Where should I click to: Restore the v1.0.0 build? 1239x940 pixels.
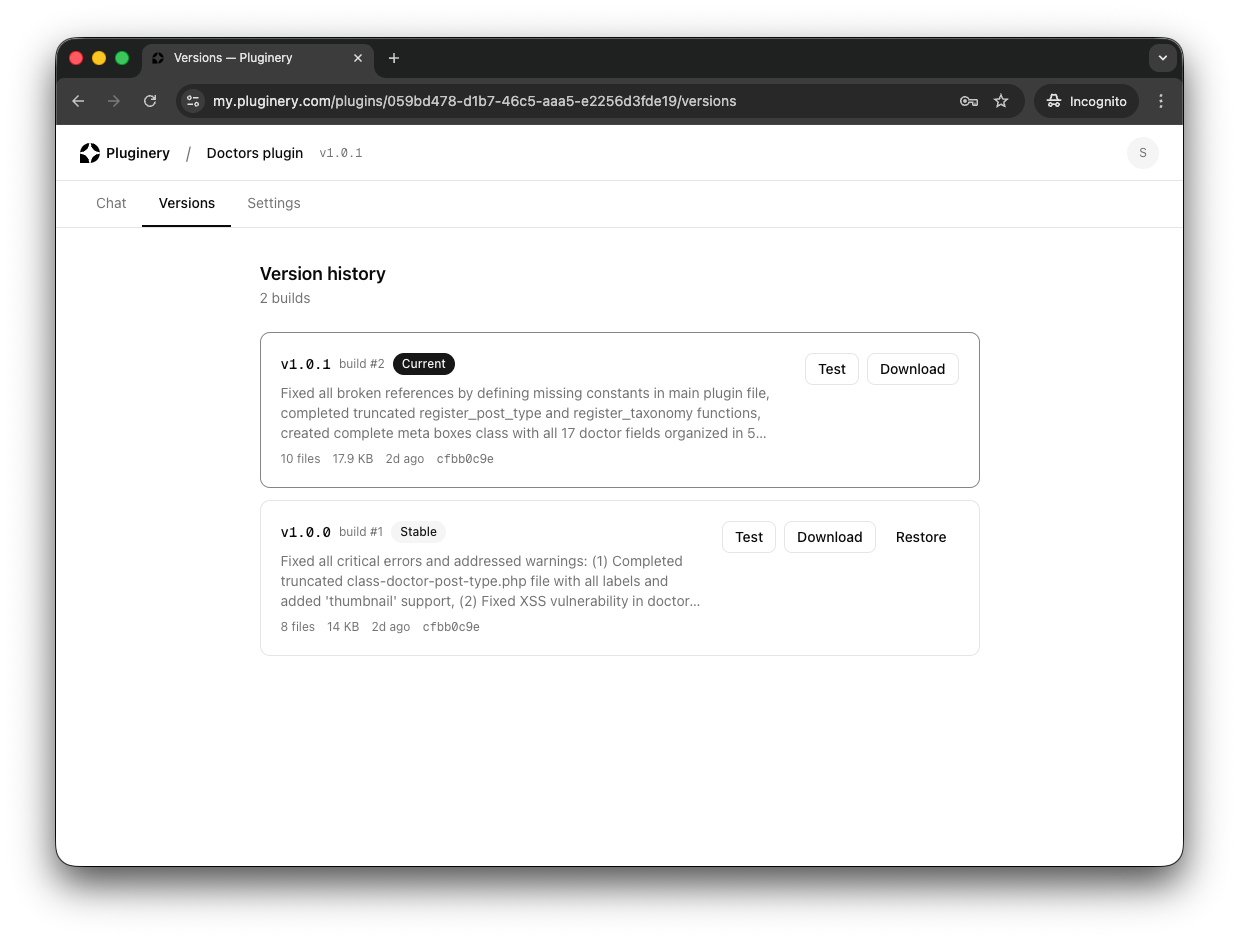pos(920,537)
